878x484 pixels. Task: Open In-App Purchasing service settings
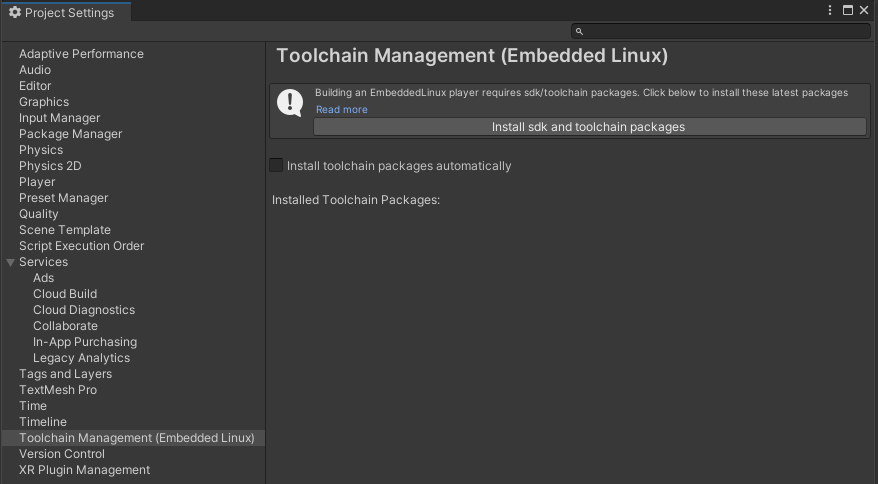click(85, 342)
